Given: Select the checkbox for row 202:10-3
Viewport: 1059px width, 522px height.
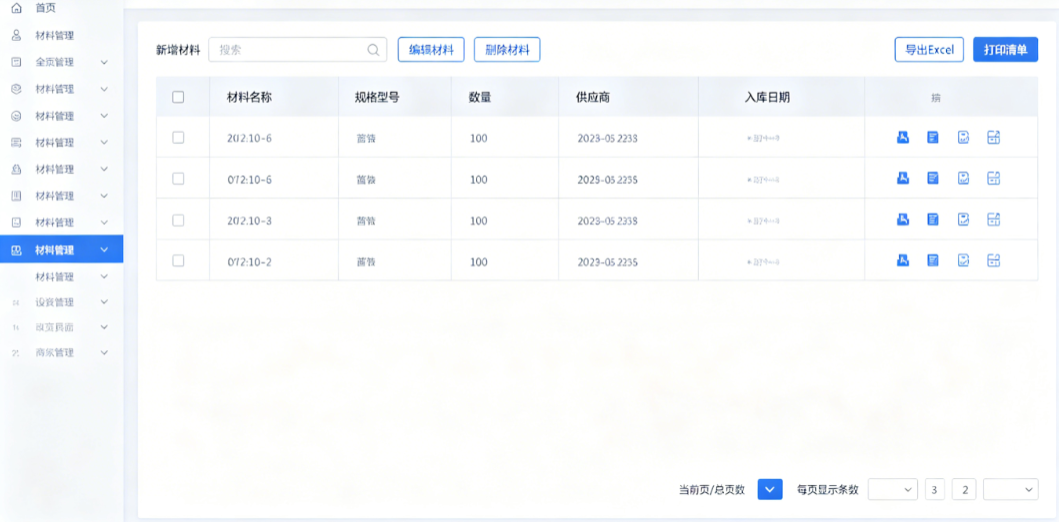Looking at the screenshot, I should (x=178, y=220).
